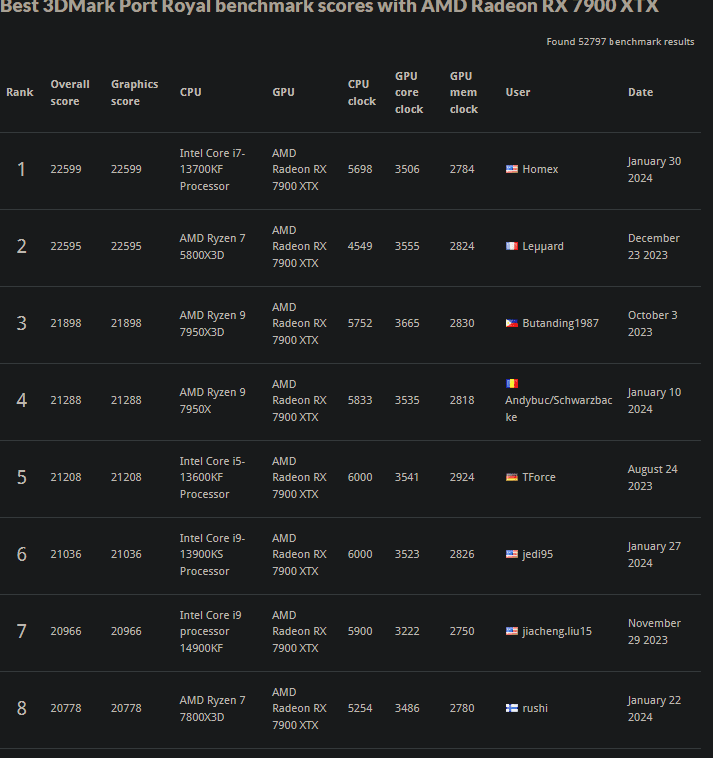Open rank 8 score 20778 result

coord(66,708)
